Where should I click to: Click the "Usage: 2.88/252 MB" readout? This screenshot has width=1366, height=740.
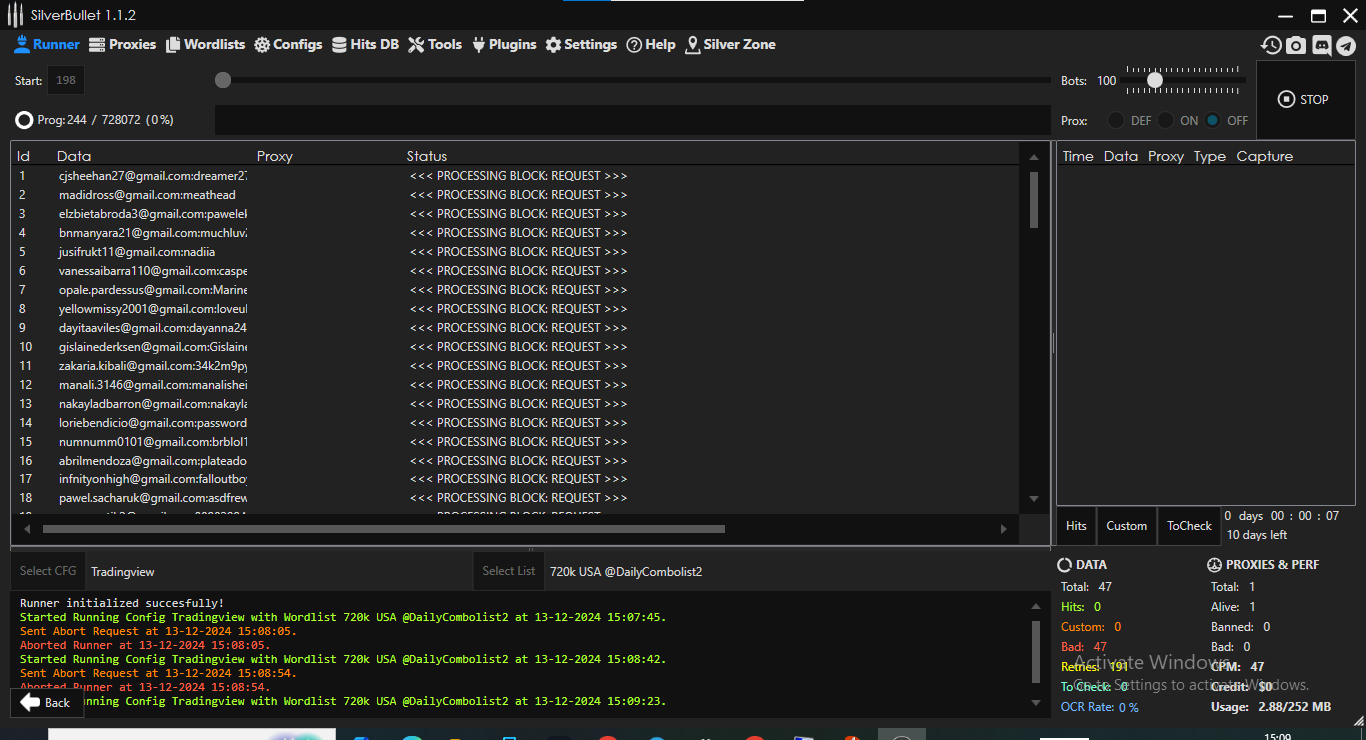click(x=1271, y=707)
